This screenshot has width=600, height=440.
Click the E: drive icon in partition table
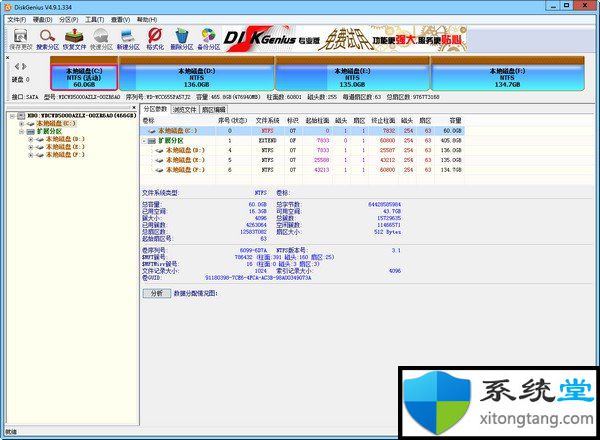pyautogui.click(x=160, y=160)
